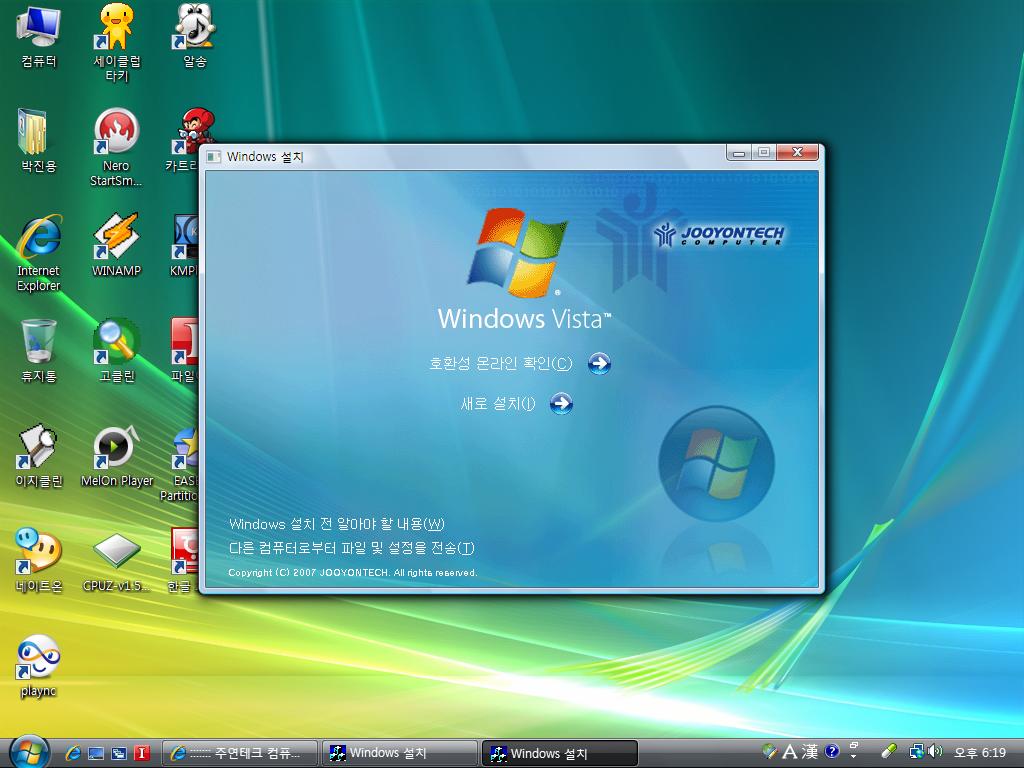
Task: Click the language bar help icon
Action: (x=831, y=751)
